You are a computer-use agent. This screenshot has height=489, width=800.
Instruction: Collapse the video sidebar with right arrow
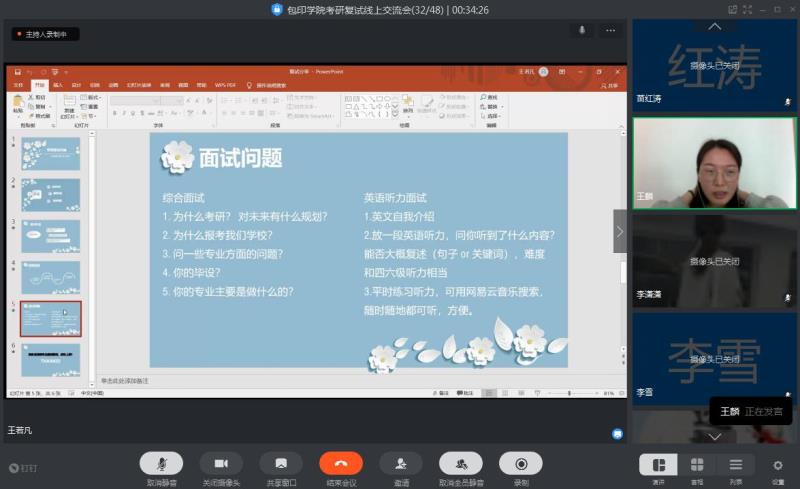point(619,231)
